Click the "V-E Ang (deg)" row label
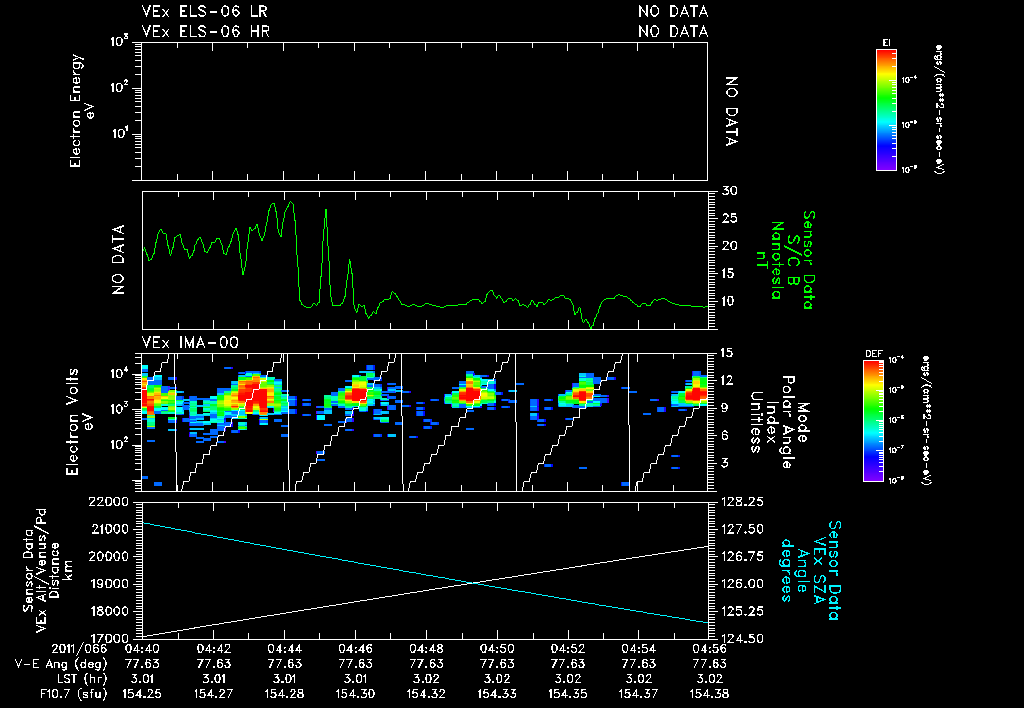The image size is (1024, 708). click(x=61, y=664)
